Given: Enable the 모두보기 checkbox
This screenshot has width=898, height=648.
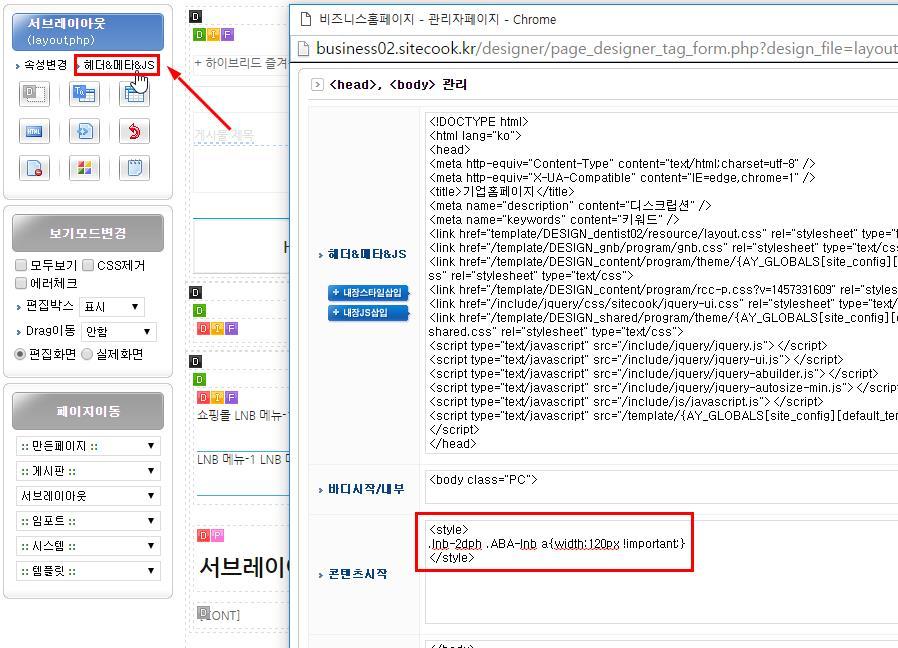Looking at the screenshot, I should click(x=21, y=265).
